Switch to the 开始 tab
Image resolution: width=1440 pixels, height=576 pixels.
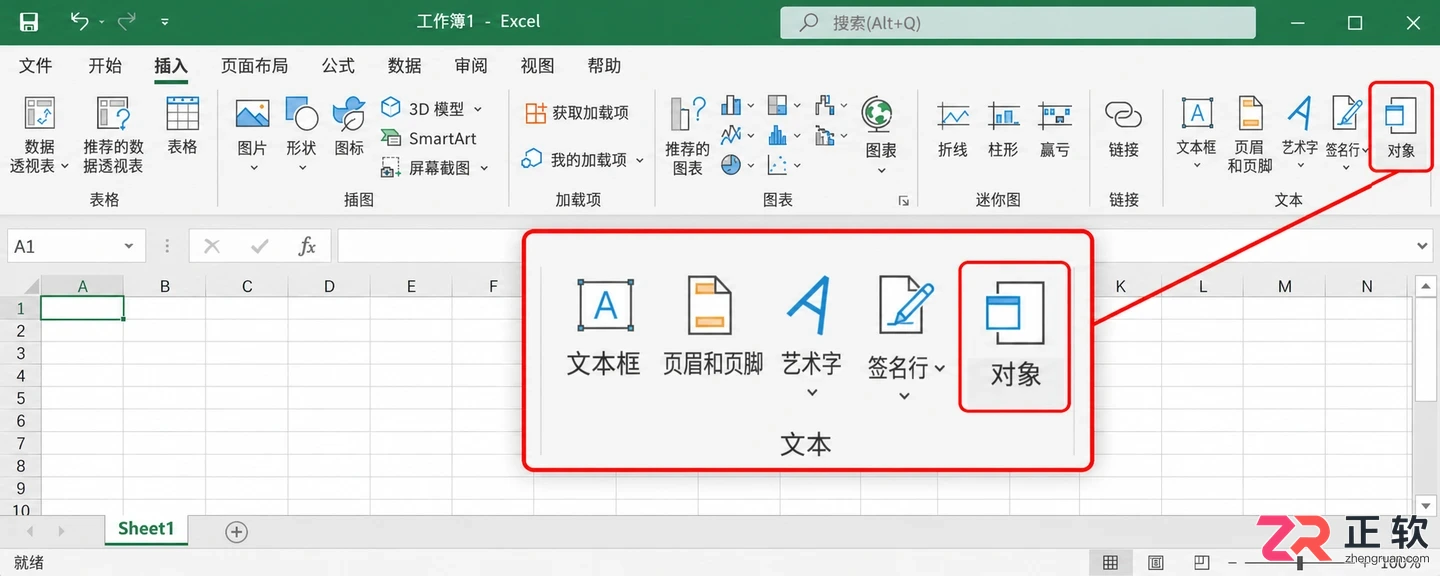(105, 66)
